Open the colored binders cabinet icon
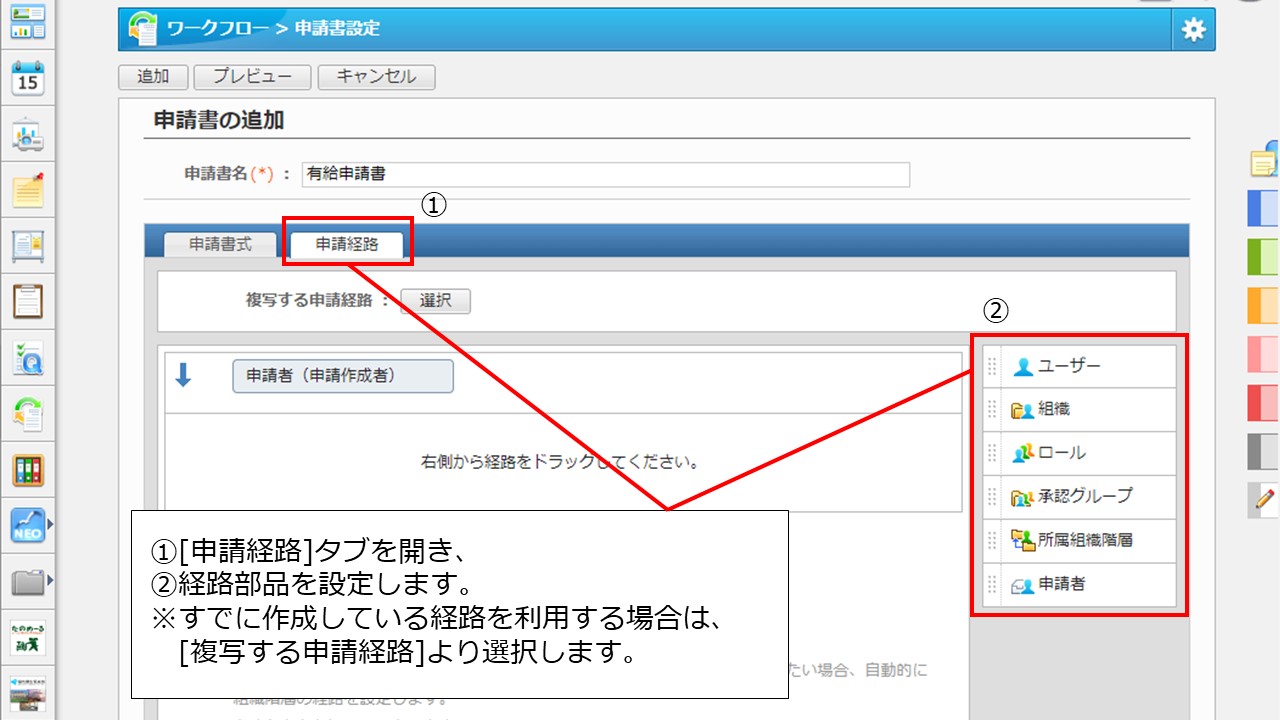Screen dimensions: 1280x720 coord(28,469)
